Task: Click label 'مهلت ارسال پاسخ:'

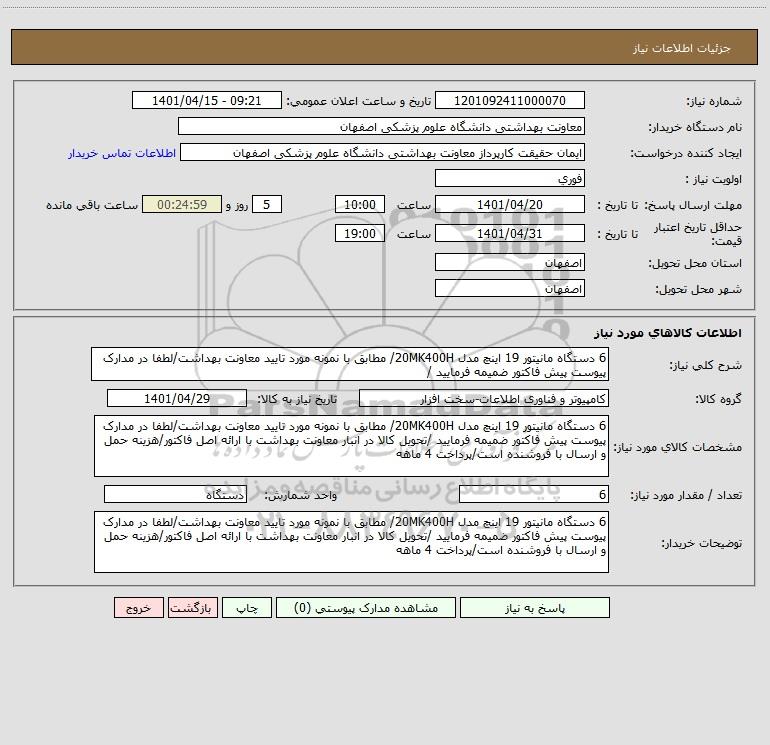Action: (x=693, y=205)
